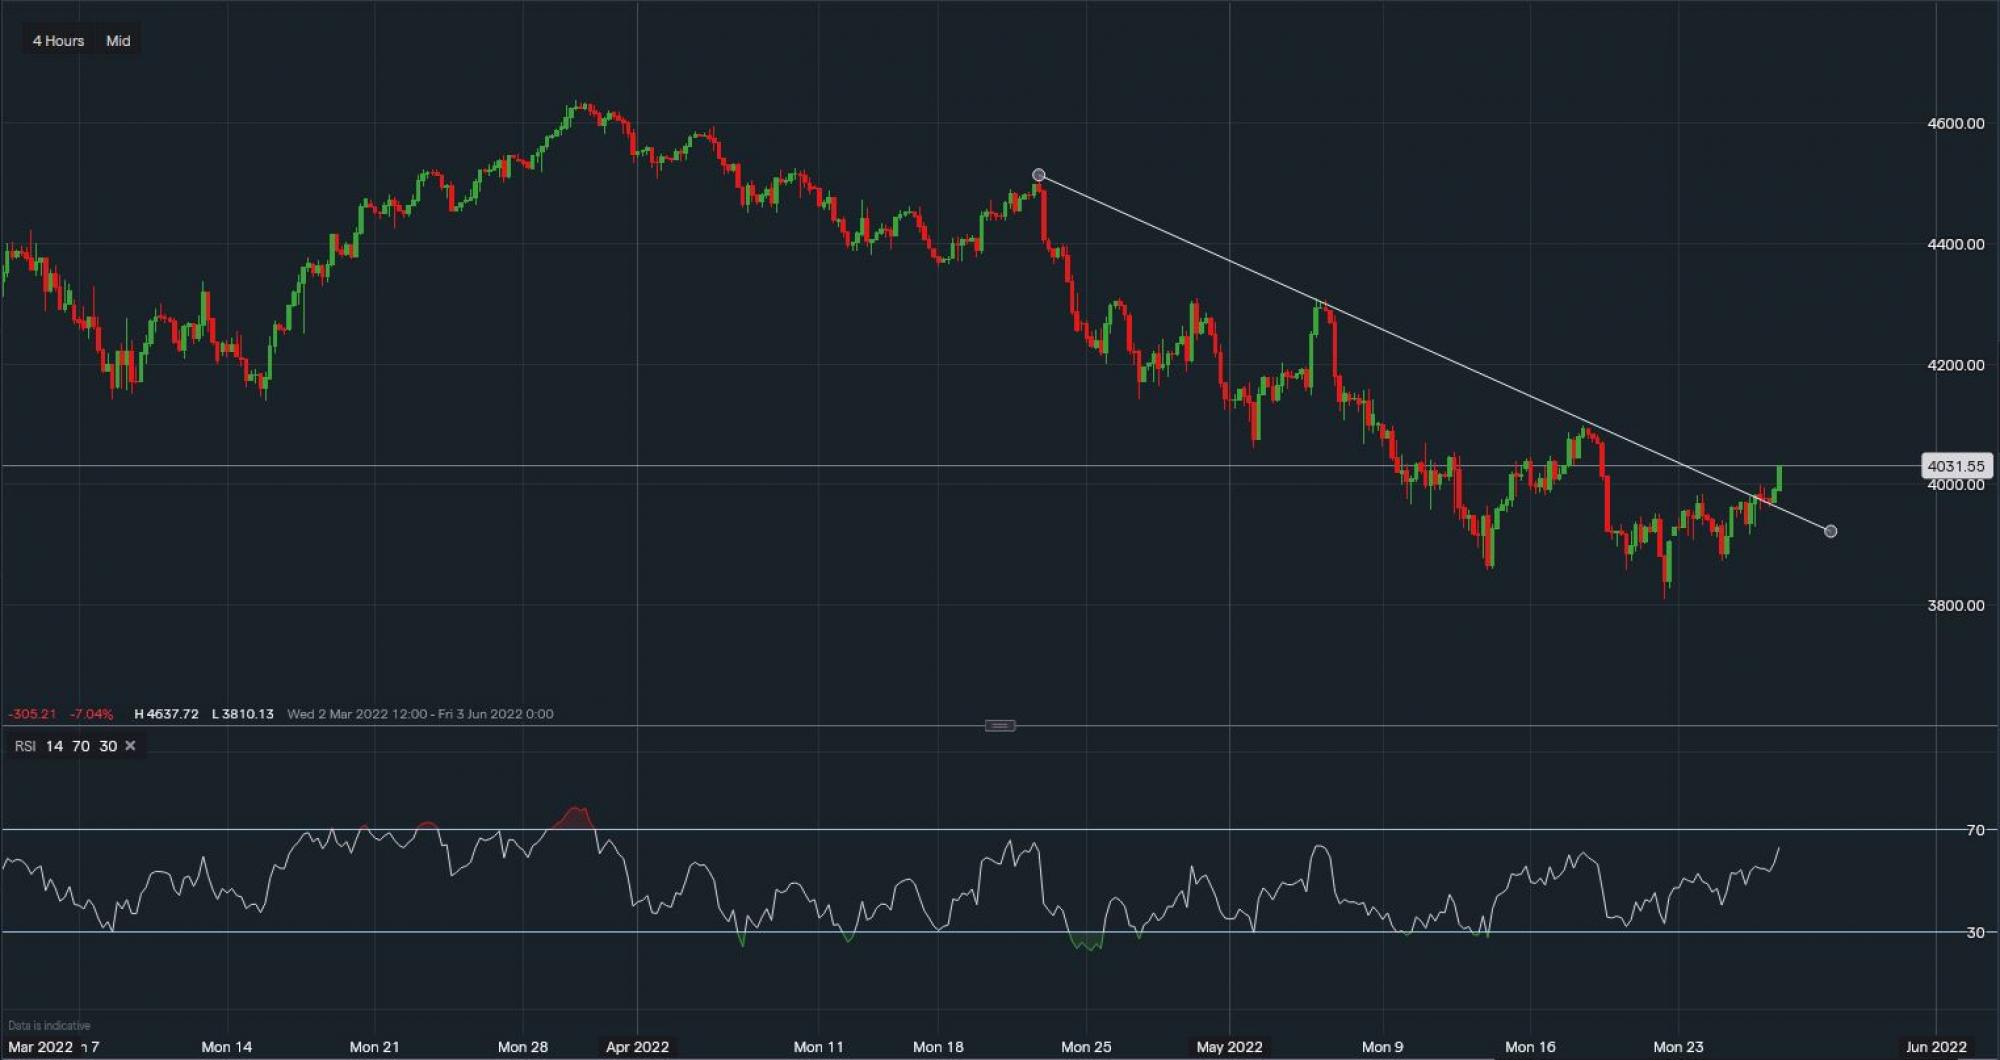Click the pane divider handle above RSI
This screenshot has width=2000, height=1060.
pyautogui.click(x=999, y=725)
